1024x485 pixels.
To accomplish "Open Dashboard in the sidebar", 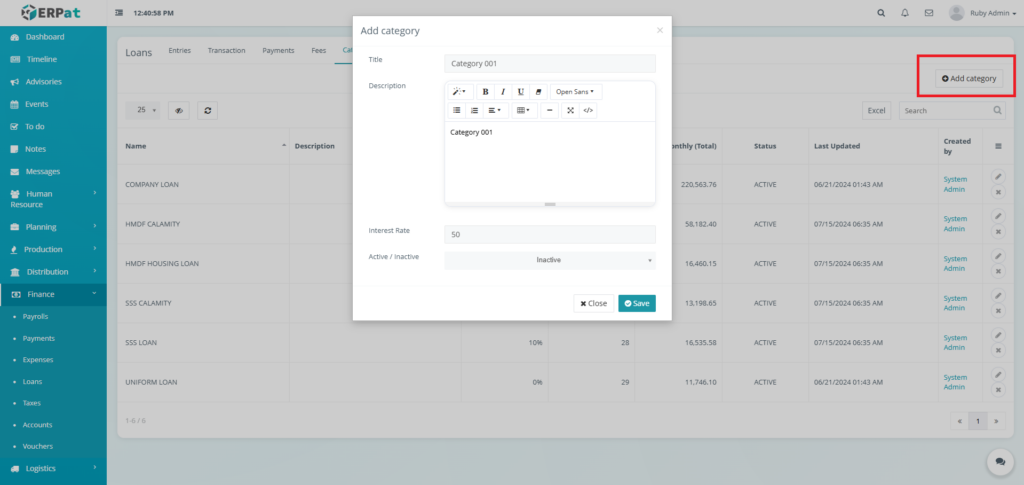I will coord(54,37).
